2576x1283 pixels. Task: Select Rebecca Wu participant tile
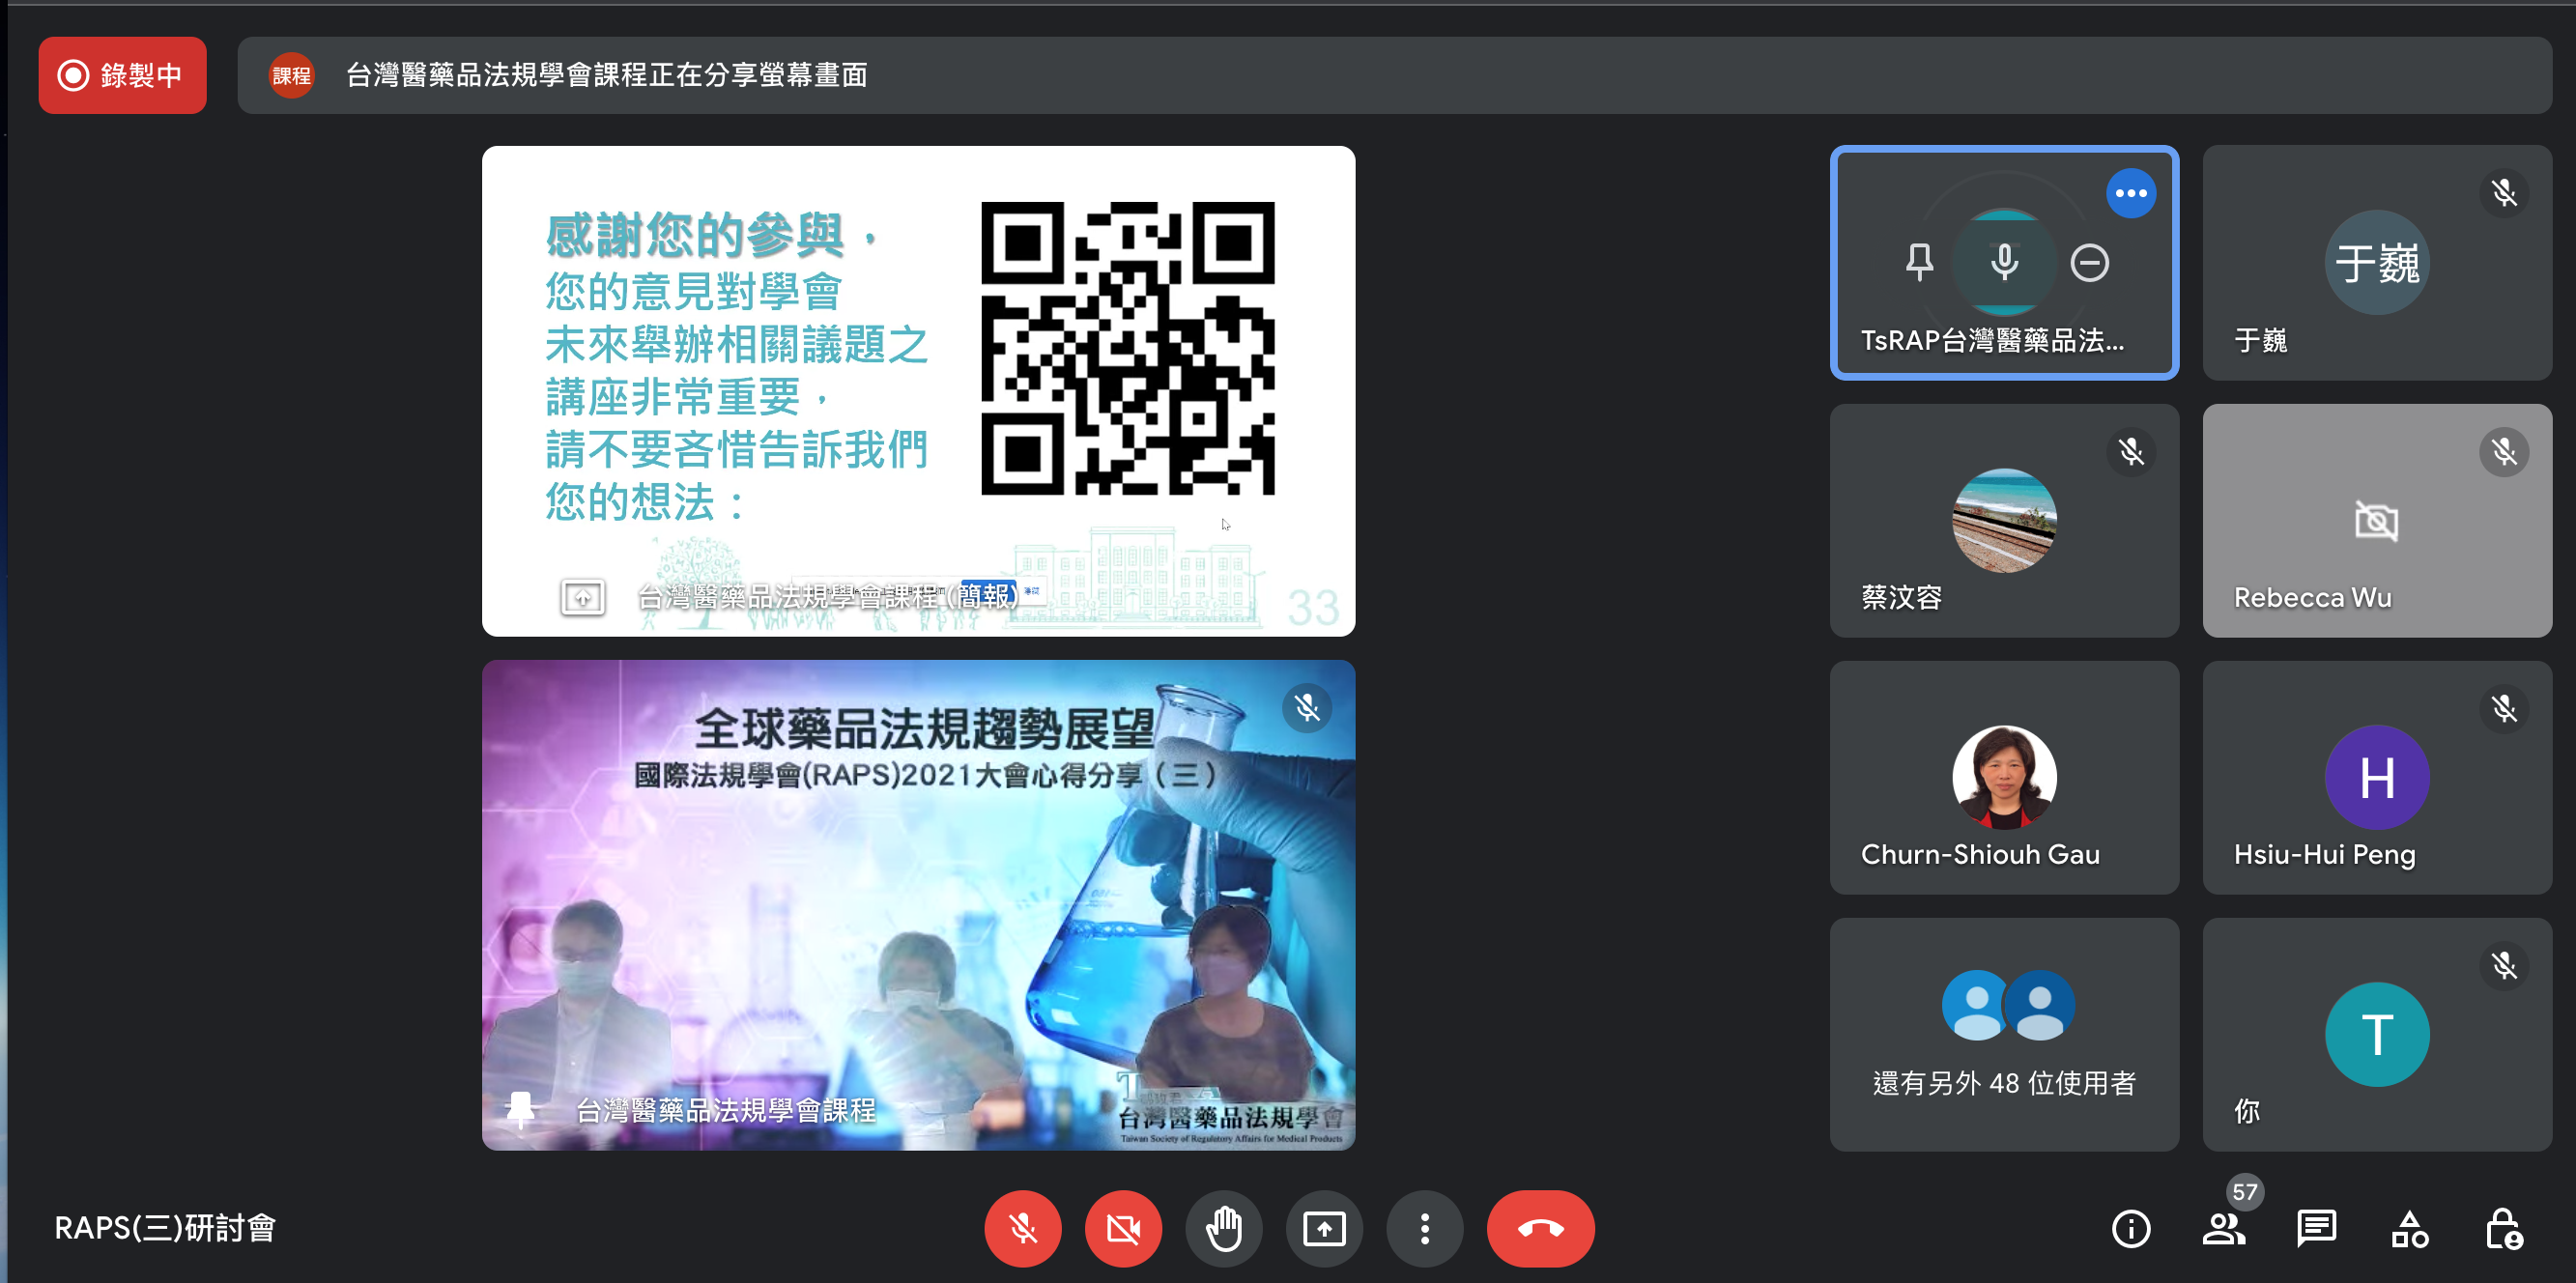[x=2376, y=520]
